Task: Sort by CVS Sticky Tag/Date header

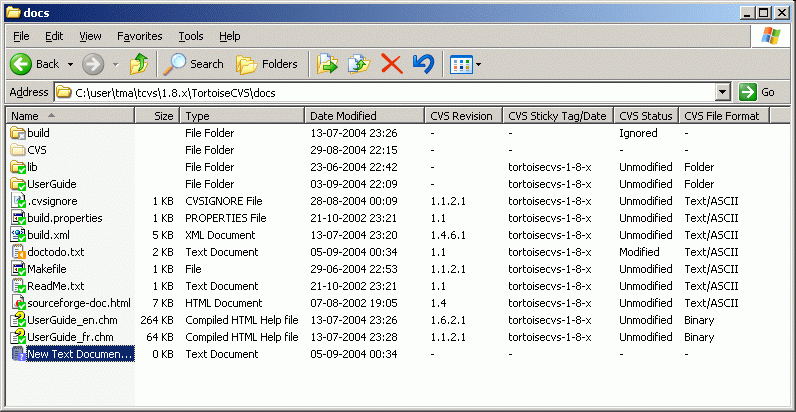Action: pyautogui.click(x=558, y=116)
